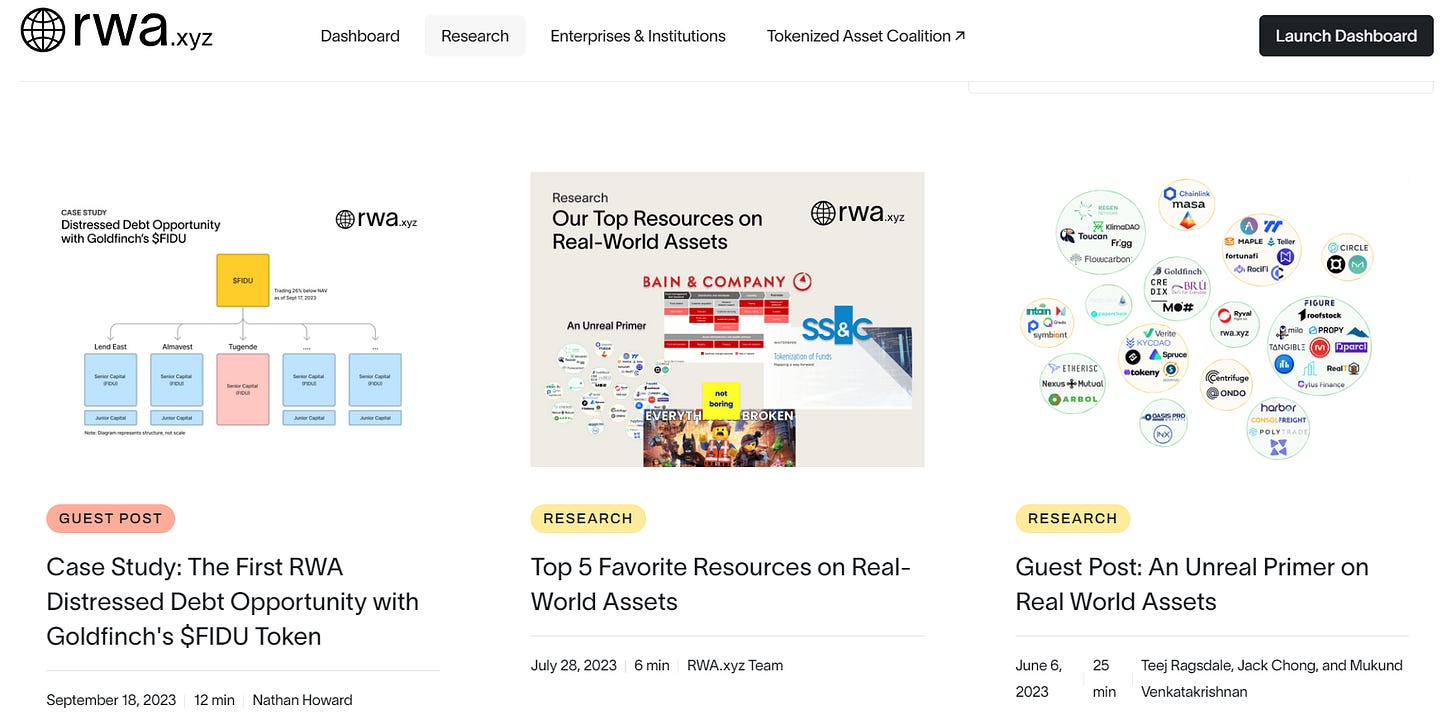The image size is (1456, 716).
Task: Click RESEARCH tag above Unreal Primer post
Action: (1072, 518)
